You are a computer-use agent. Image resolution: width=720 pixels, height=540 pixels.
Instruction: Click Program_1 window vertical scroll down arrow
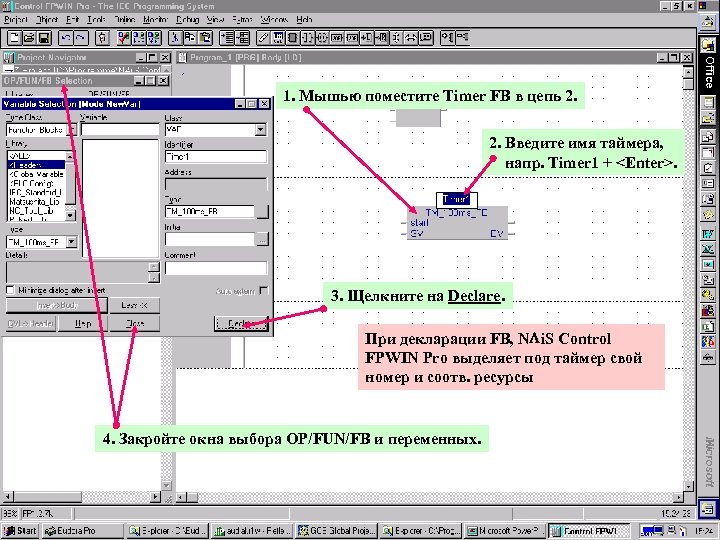coord(688,486)
